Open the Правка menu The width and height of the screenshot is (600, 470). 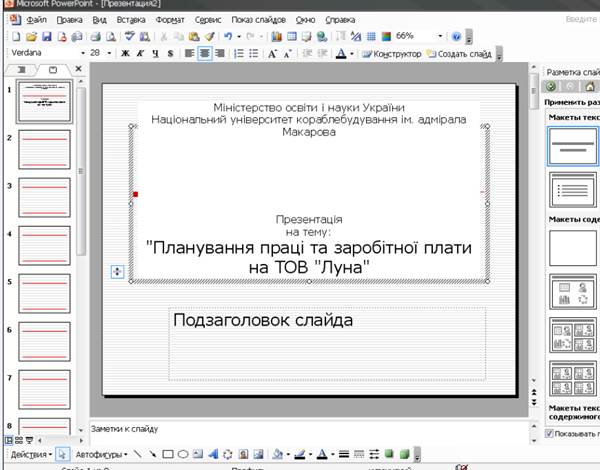coord(69,20)
